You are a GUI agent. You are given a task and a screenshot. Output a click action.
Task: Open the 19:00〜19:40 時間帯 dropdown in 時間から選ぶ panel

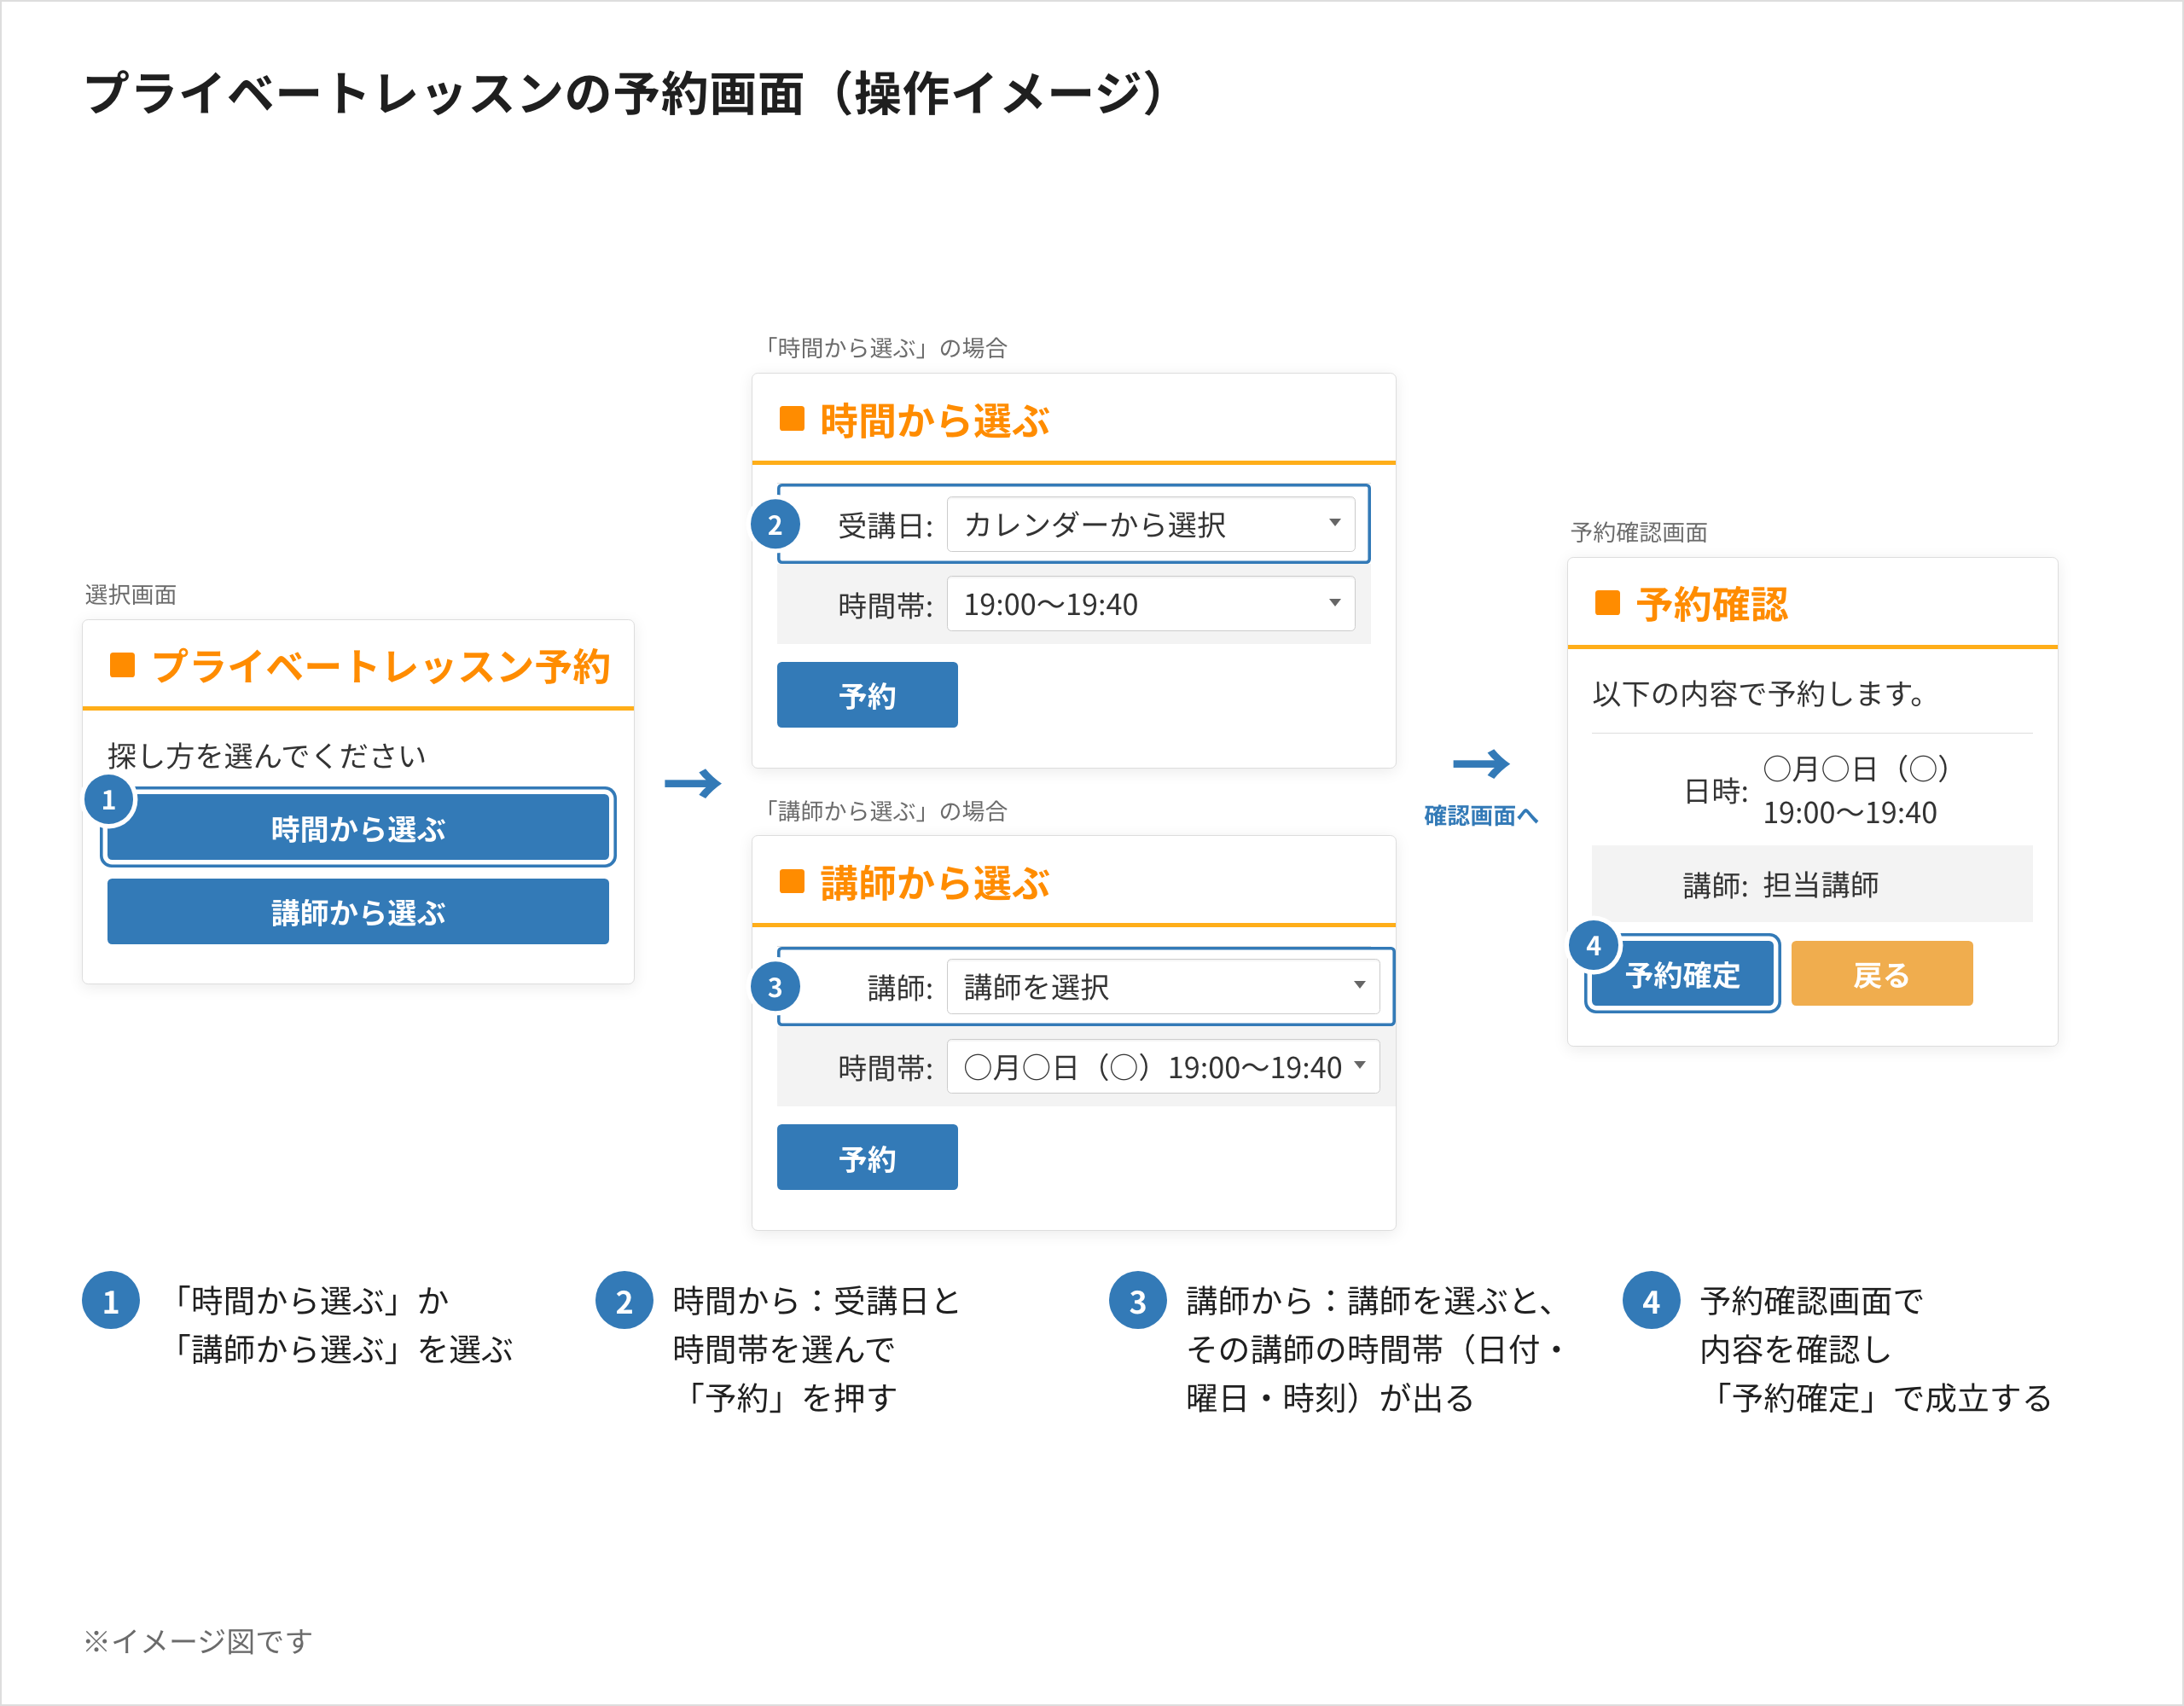1150,603
